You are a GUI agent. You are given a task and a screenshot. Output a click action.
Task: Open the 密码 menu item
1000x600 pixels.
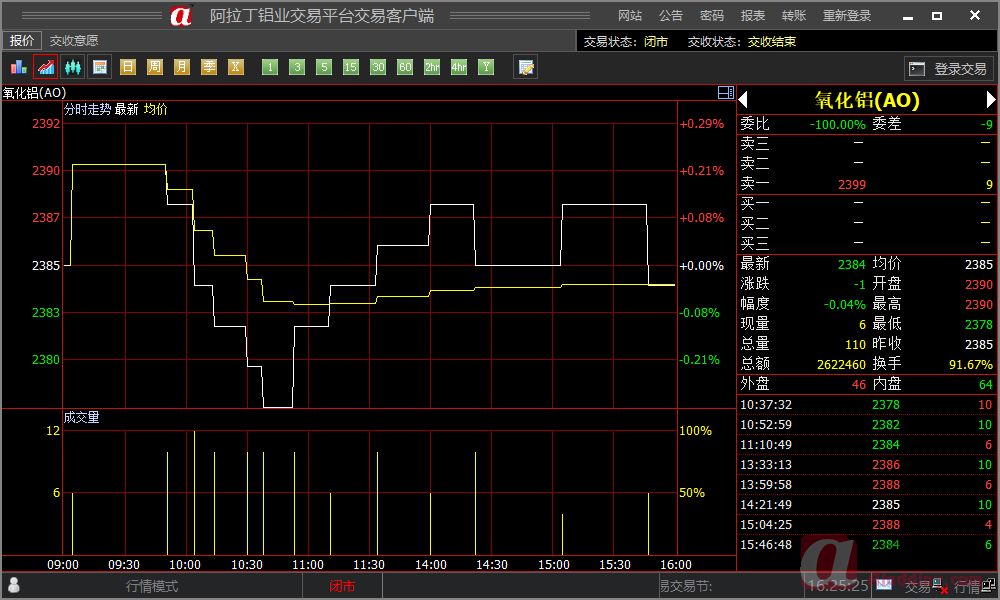point(712,15)
